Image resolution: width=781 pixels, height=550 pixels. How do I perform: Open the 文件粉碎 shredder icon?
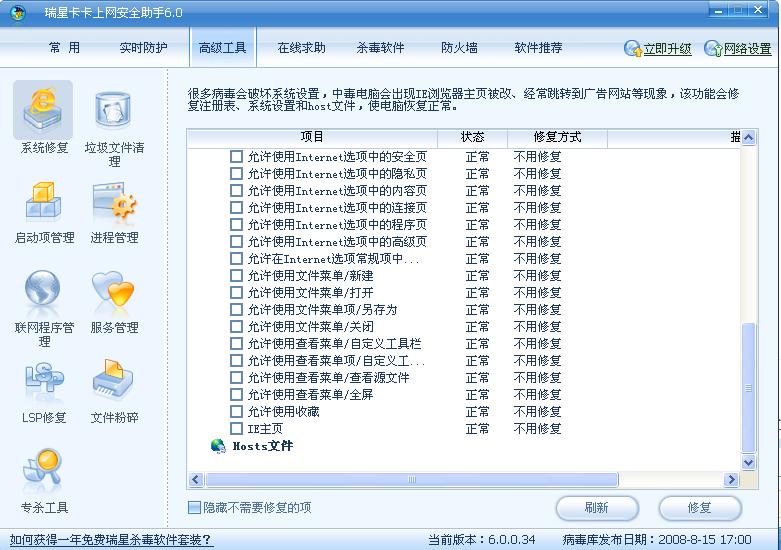pyautogui.click(x=113, y=379)
